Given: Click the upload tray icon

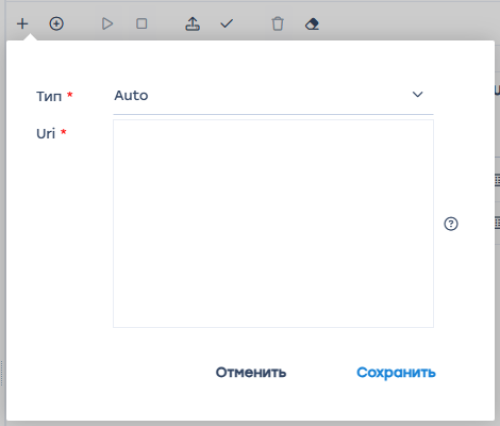Looking at the screenshot, I should click(193, 24).
